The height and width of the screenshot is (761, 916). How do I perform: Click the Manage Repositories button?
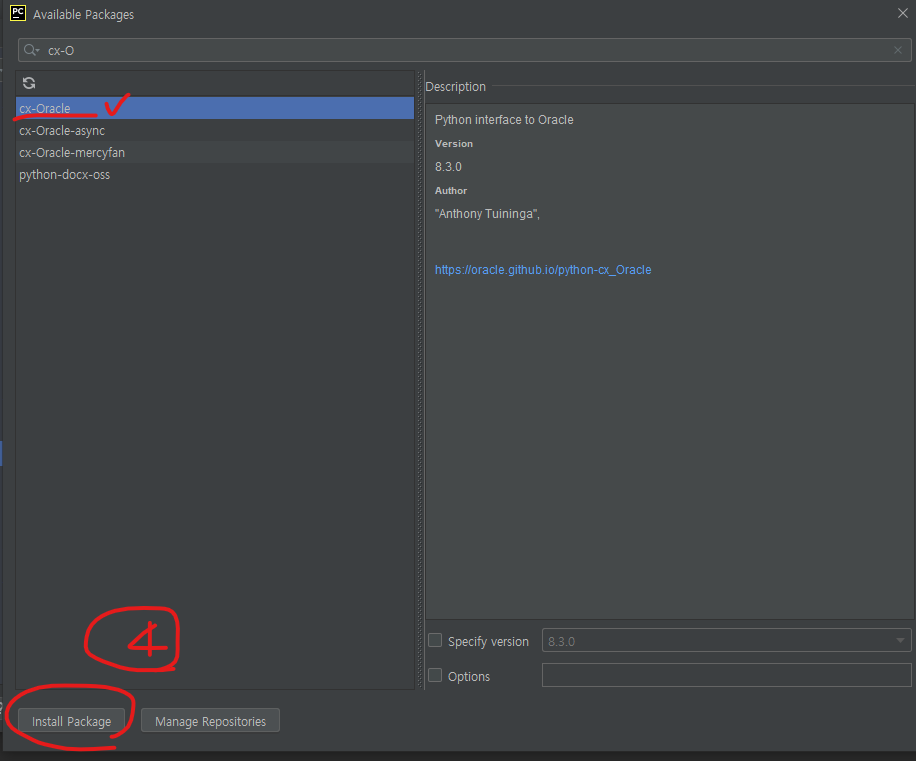[x=210, y=721]
